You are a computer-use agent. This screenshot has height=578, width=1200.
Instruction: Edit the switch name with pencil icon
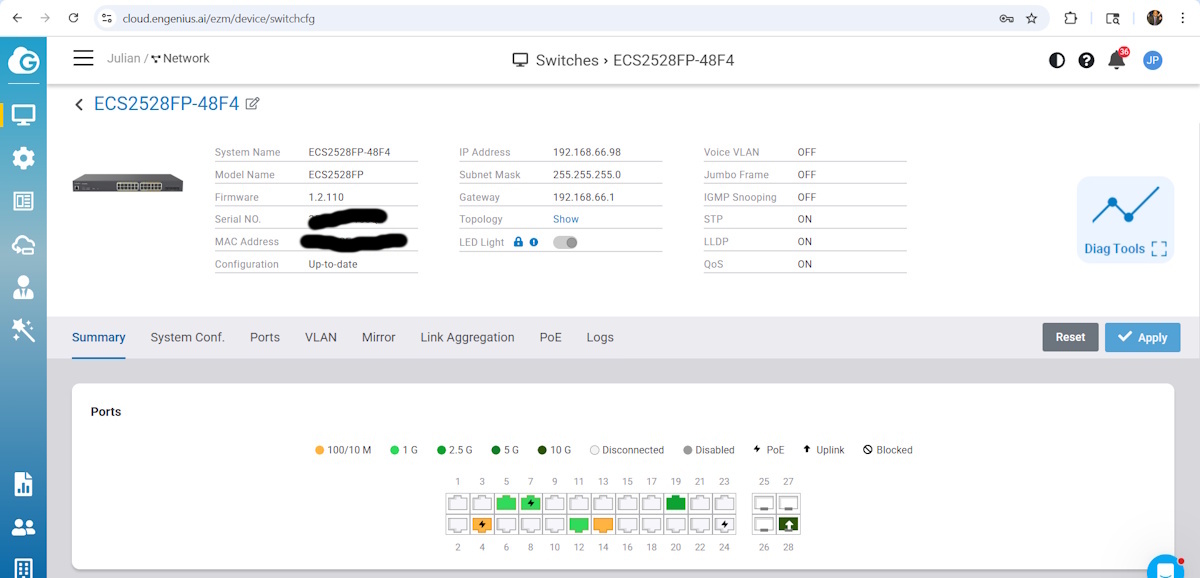(252, 103)
